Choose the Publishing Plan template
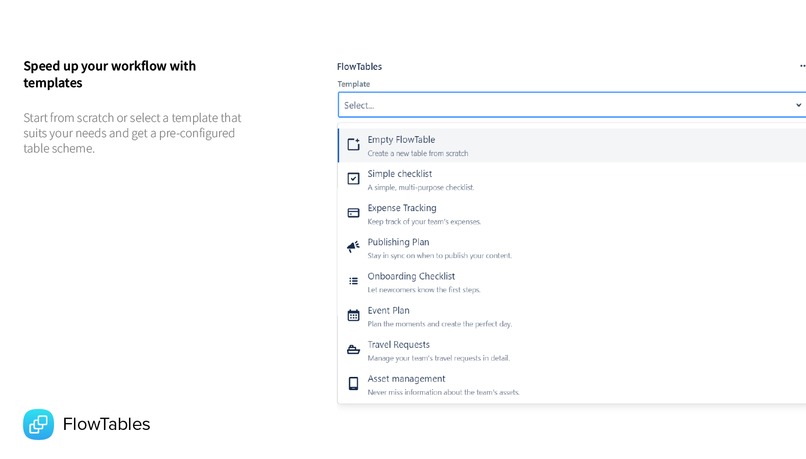806x459 pixels. coord(572,248)
